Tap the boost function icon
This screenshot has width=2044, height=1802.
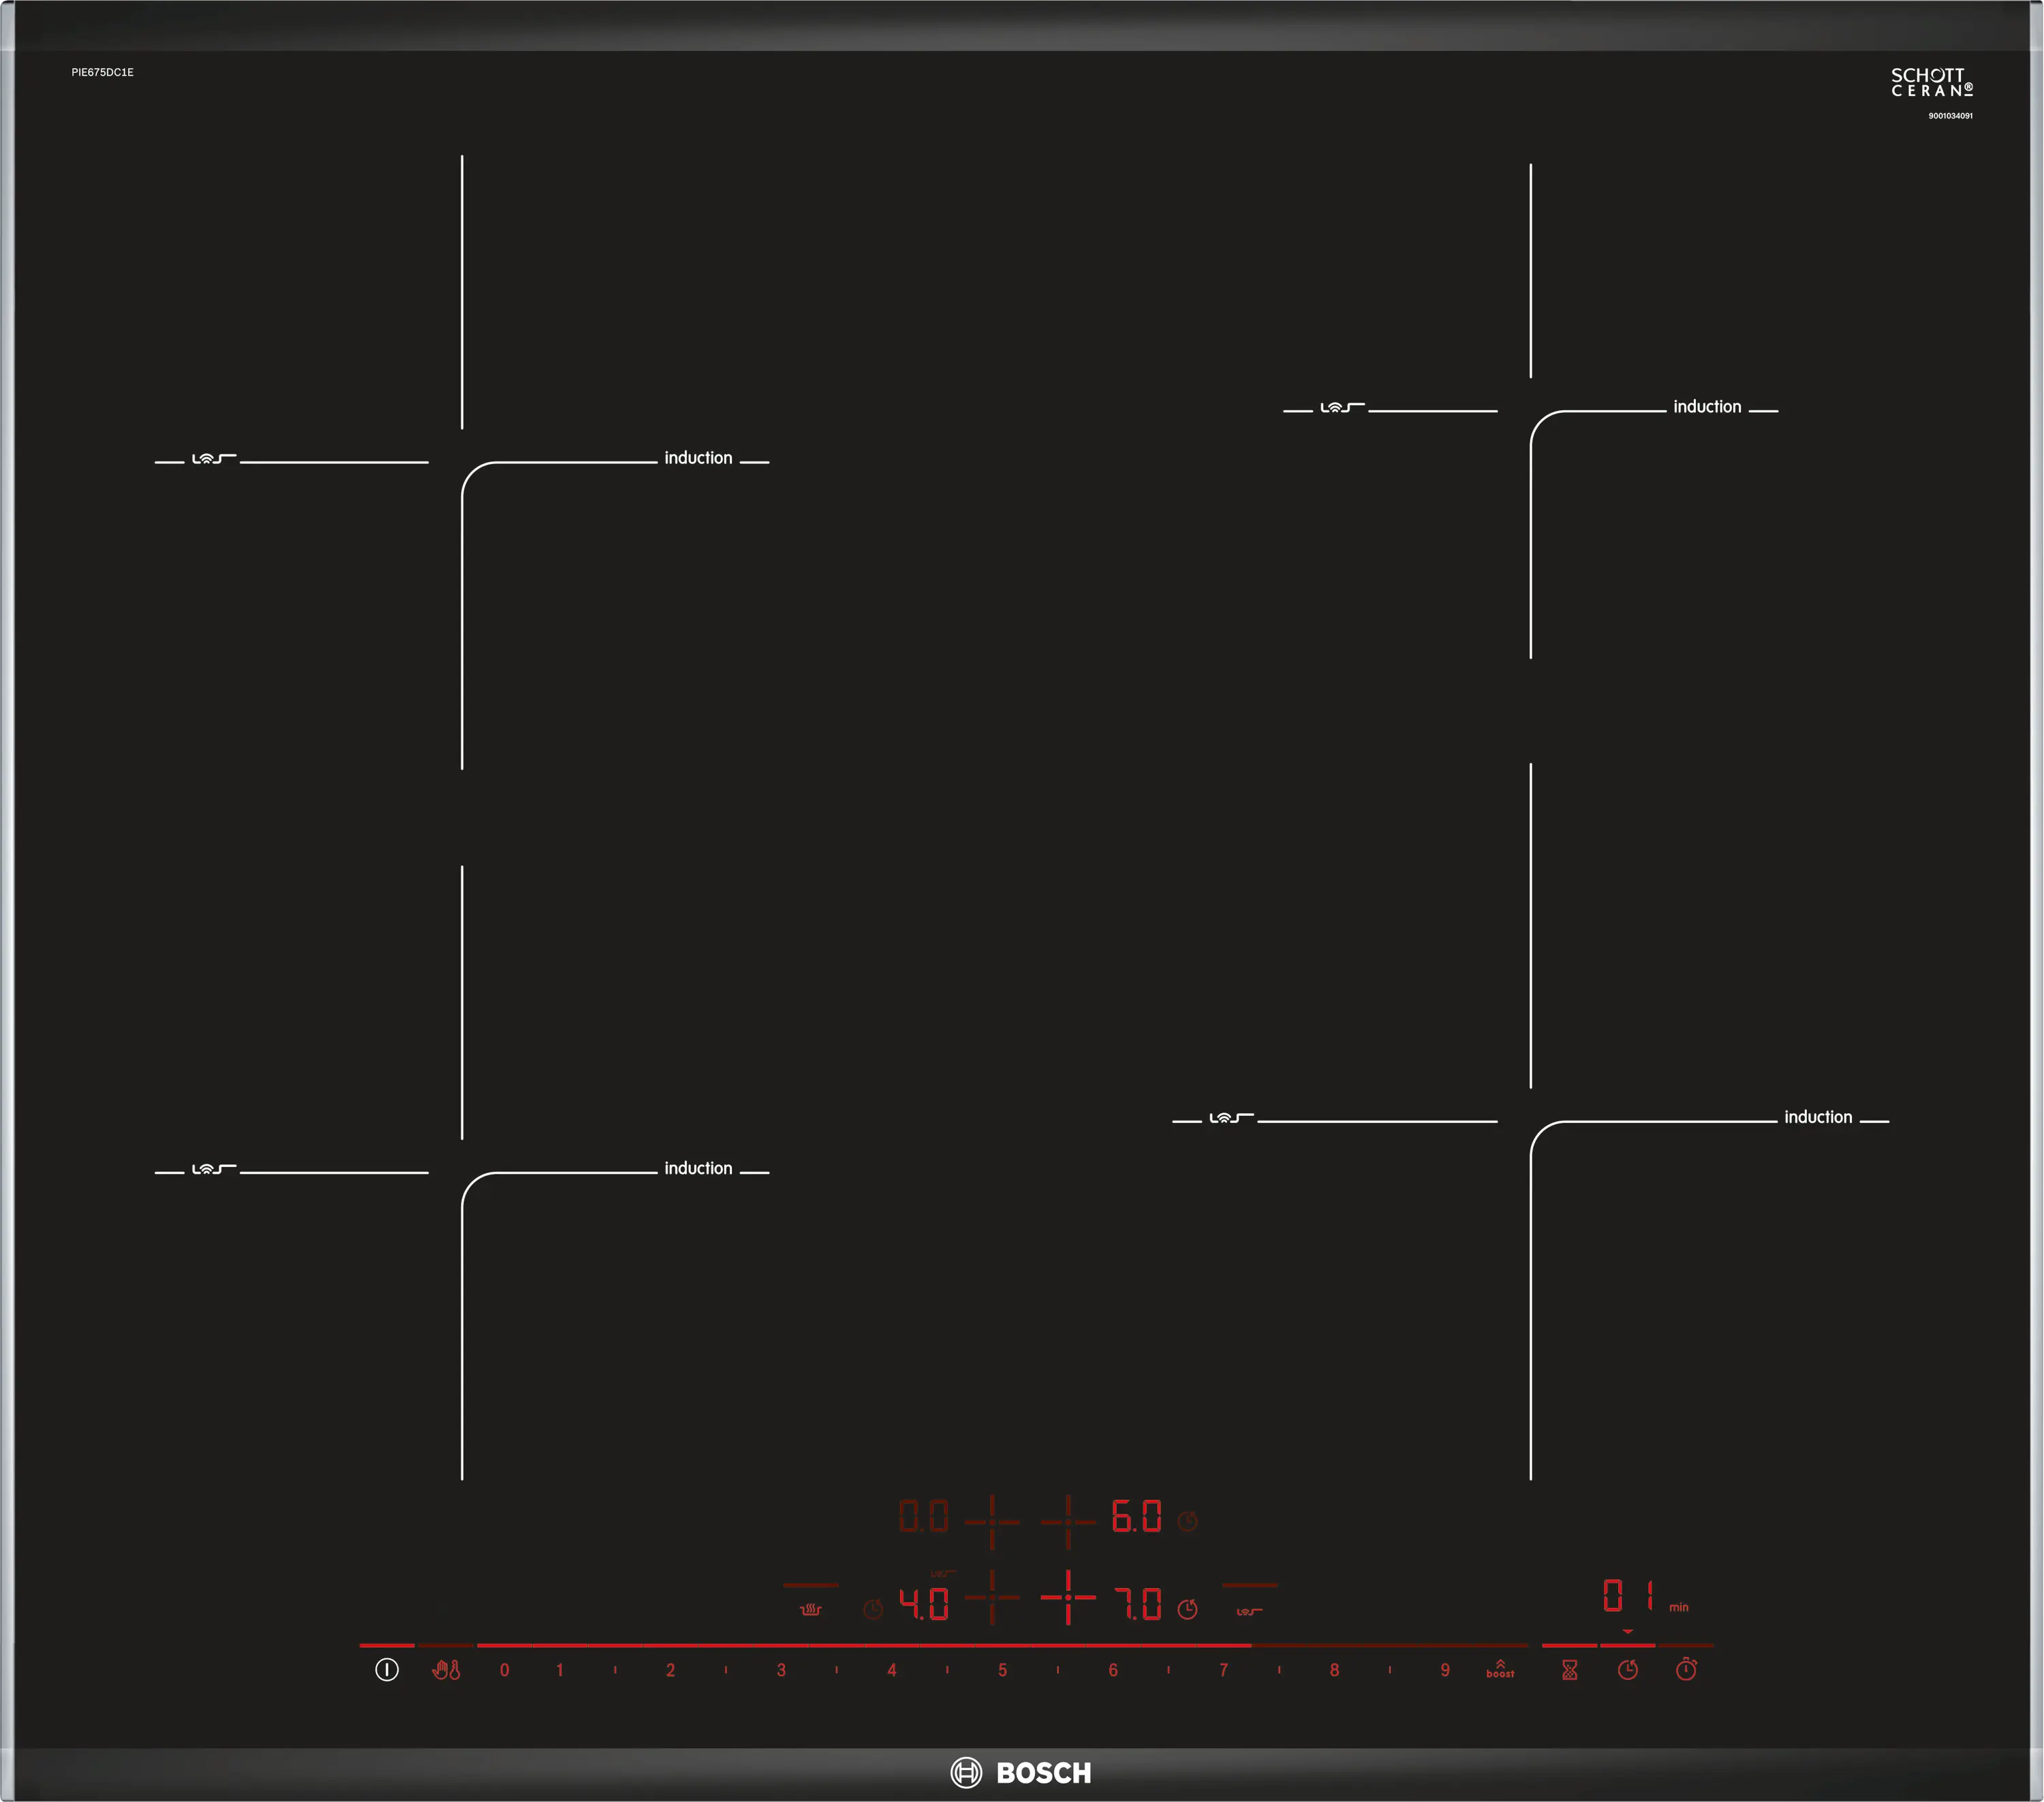[1500, 1669]
